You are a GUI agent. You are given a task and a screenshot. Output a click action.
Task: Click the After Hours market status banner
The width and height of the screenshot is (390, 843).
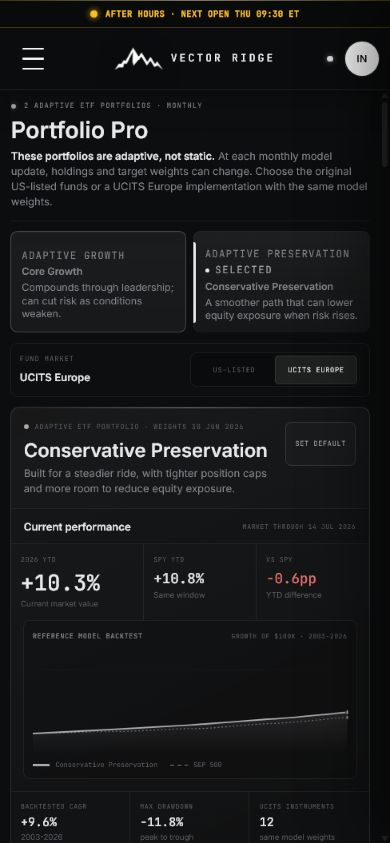(195, 14)
